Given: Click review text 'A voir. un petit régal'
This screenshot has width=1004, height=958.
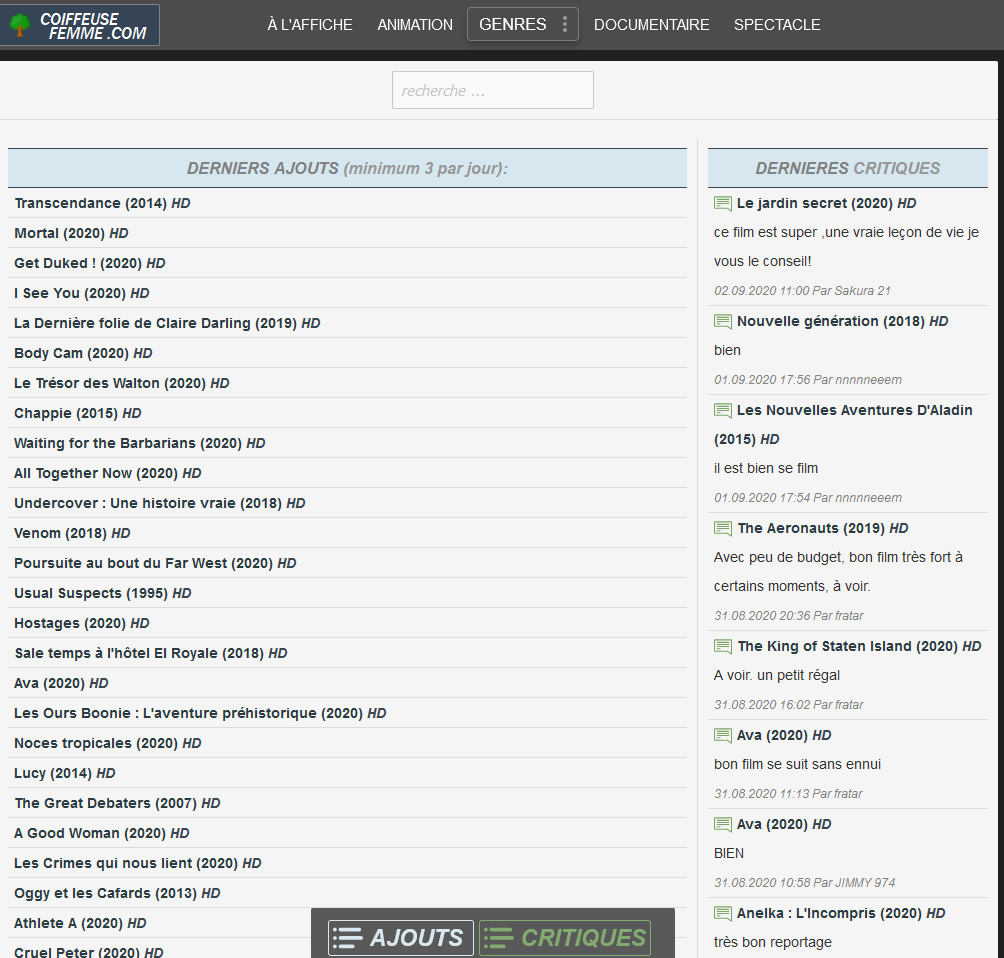Looking at the screenshot, I should [777, 676].
